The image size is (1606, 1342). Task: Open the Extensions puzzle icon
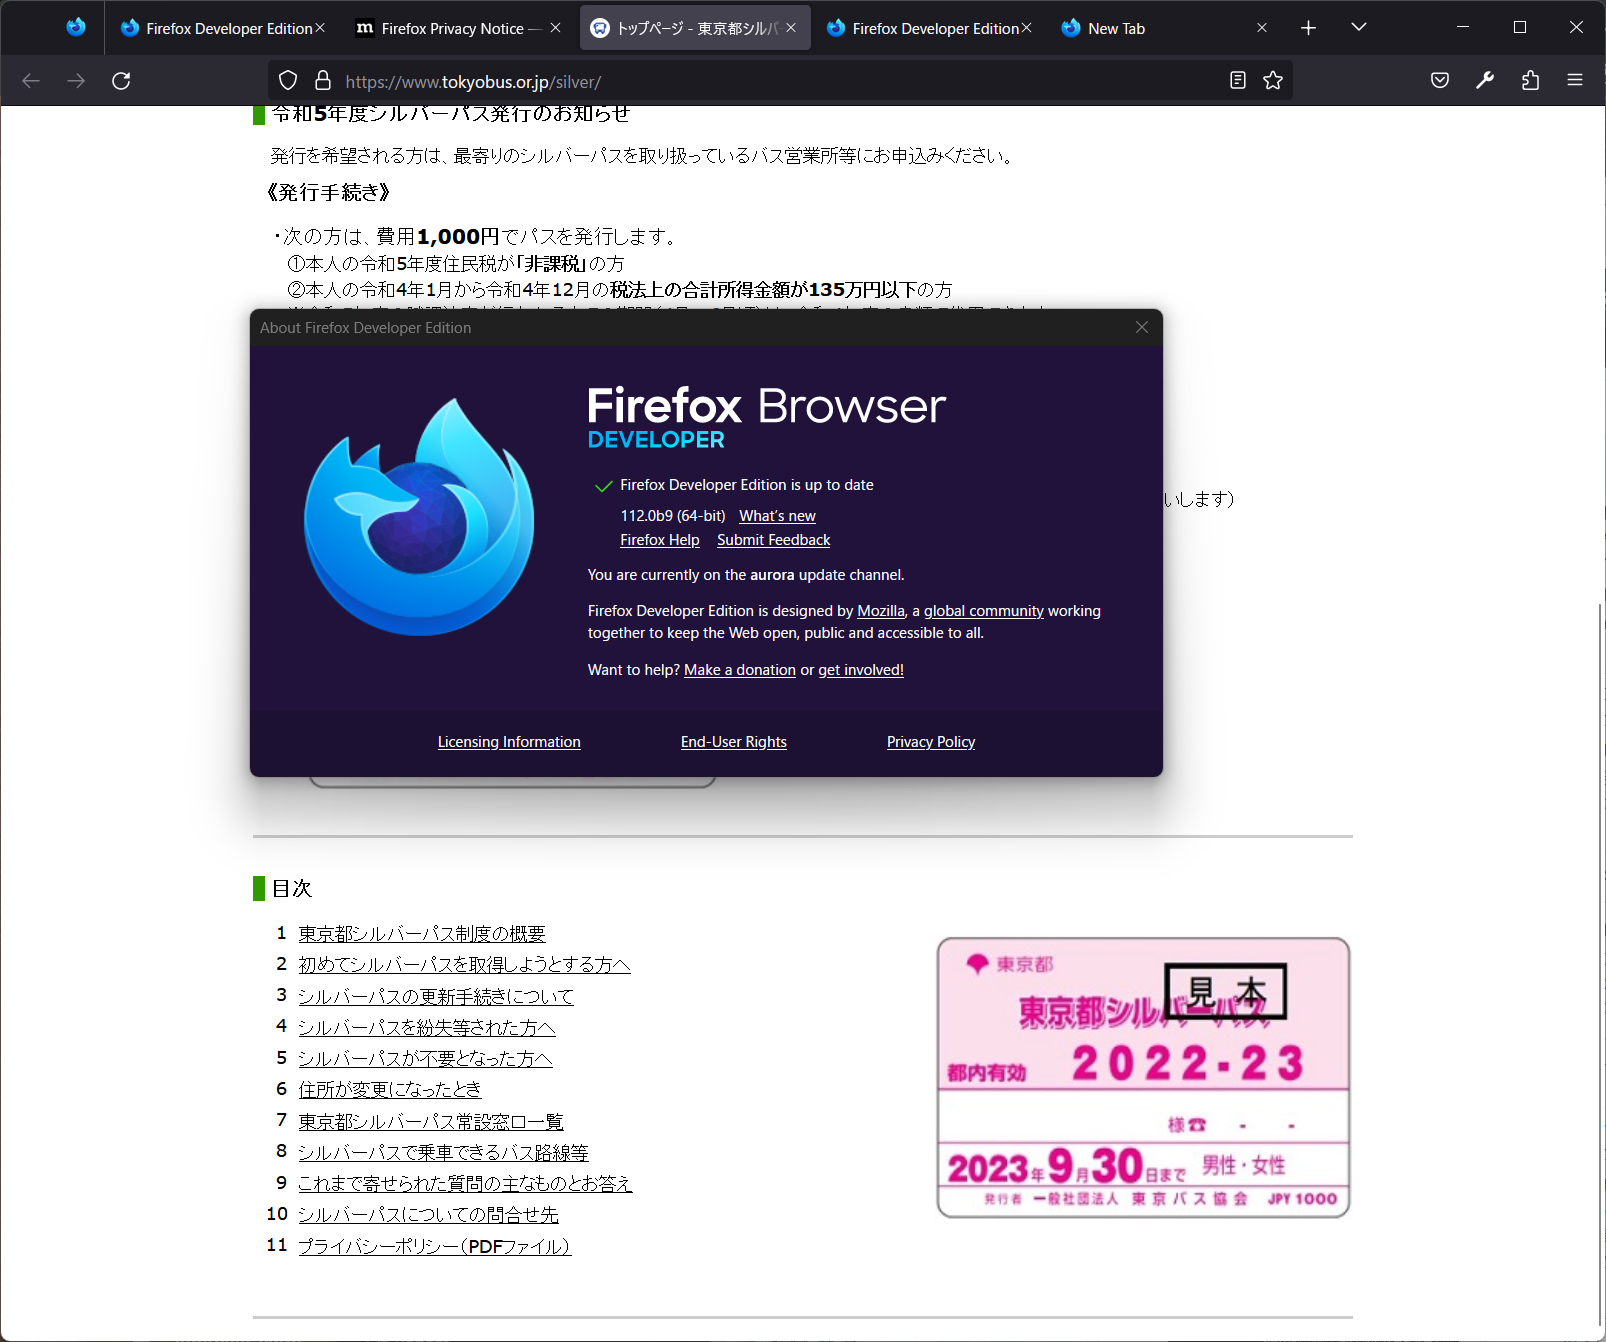[x=1530, y=81]
